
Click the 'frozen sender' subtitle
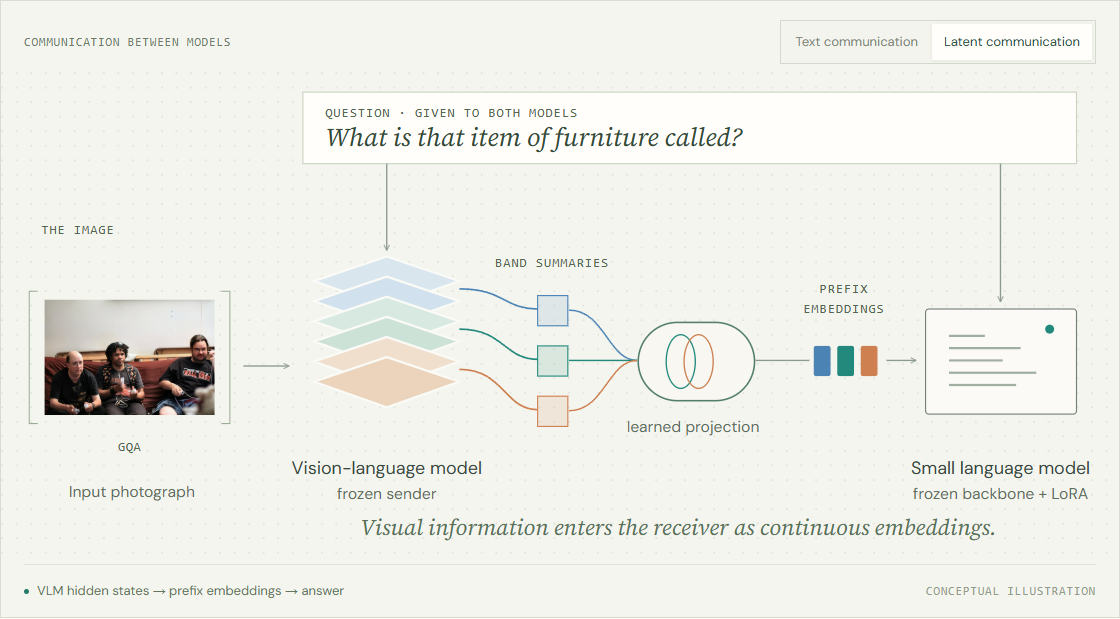pos(386,494)
